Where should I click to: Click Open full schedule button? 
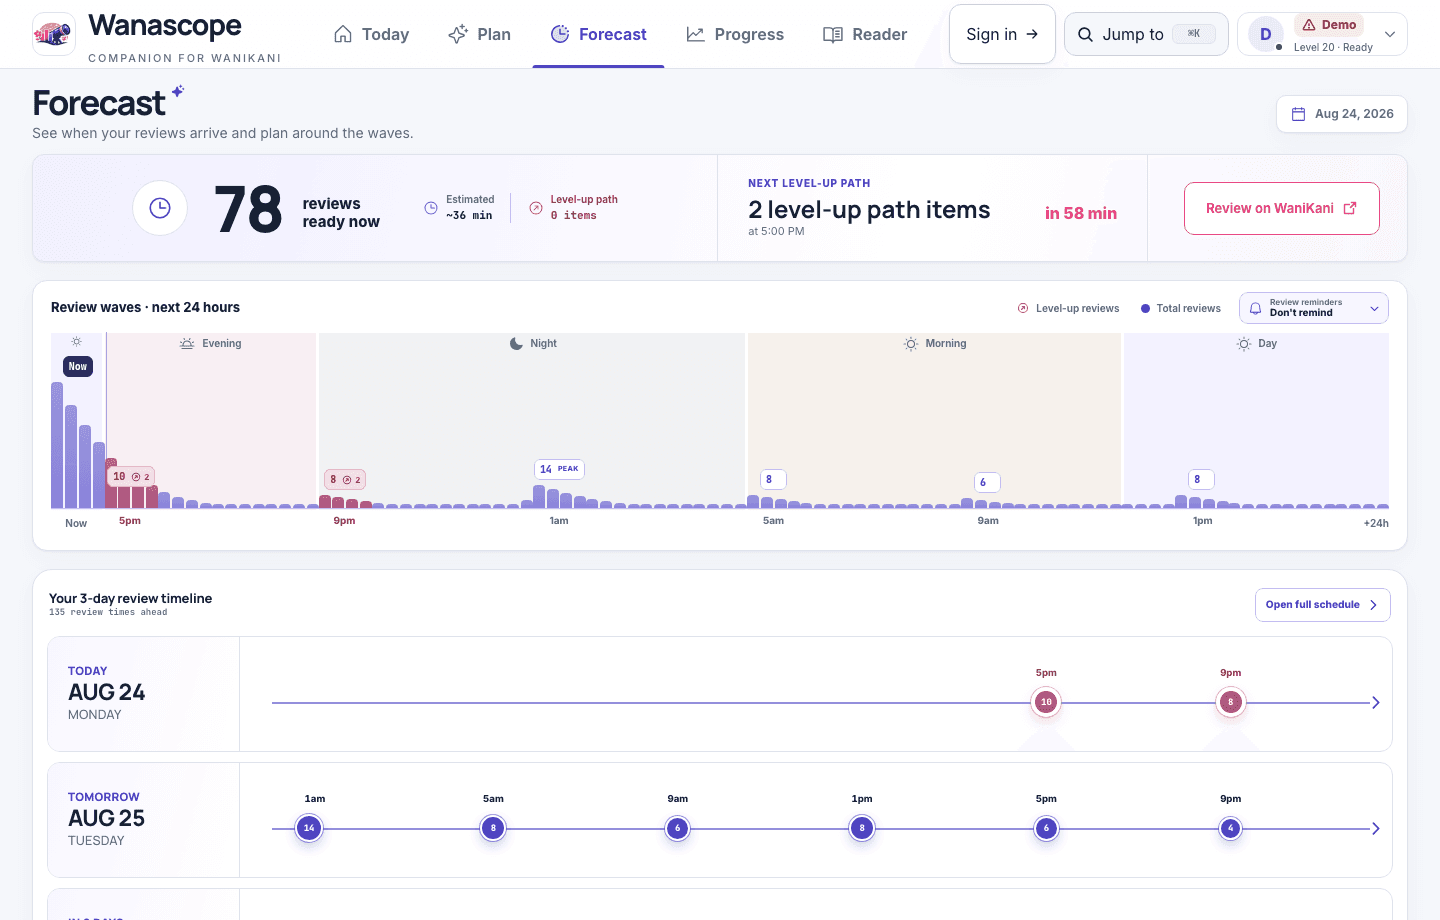[x=1323, y=605]
